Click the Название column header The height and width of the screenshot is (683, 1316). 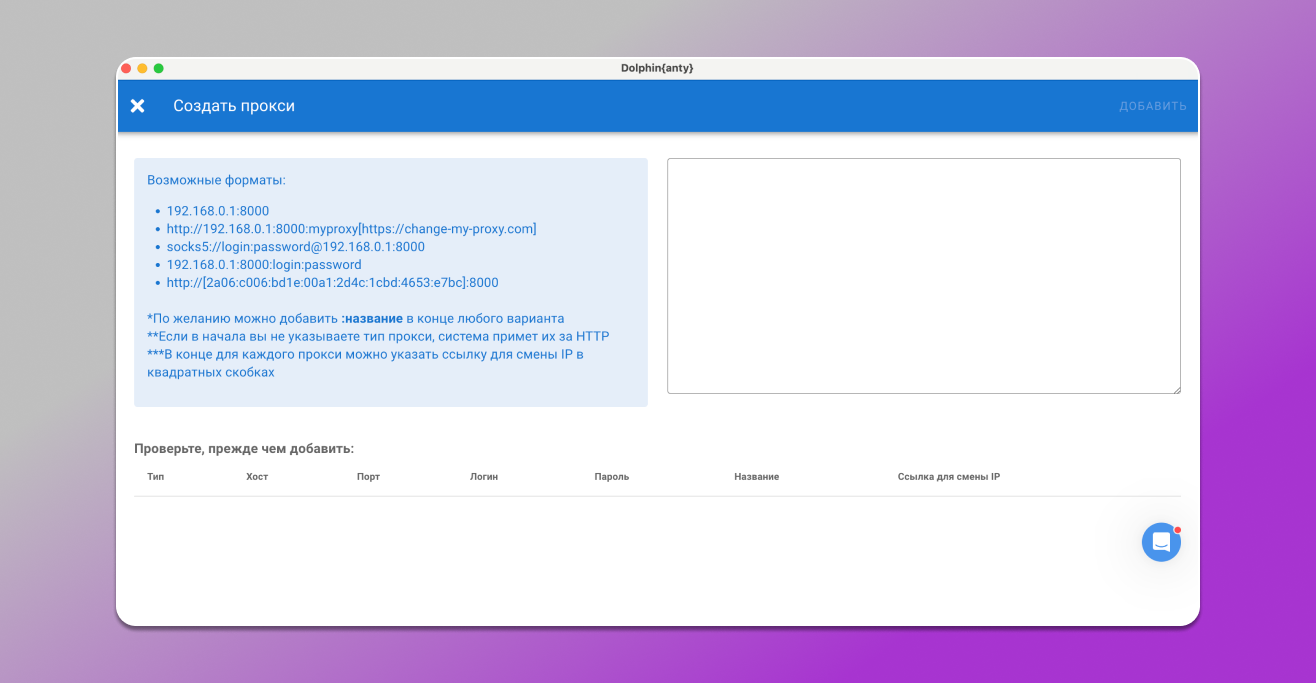(x=756, y=477)
